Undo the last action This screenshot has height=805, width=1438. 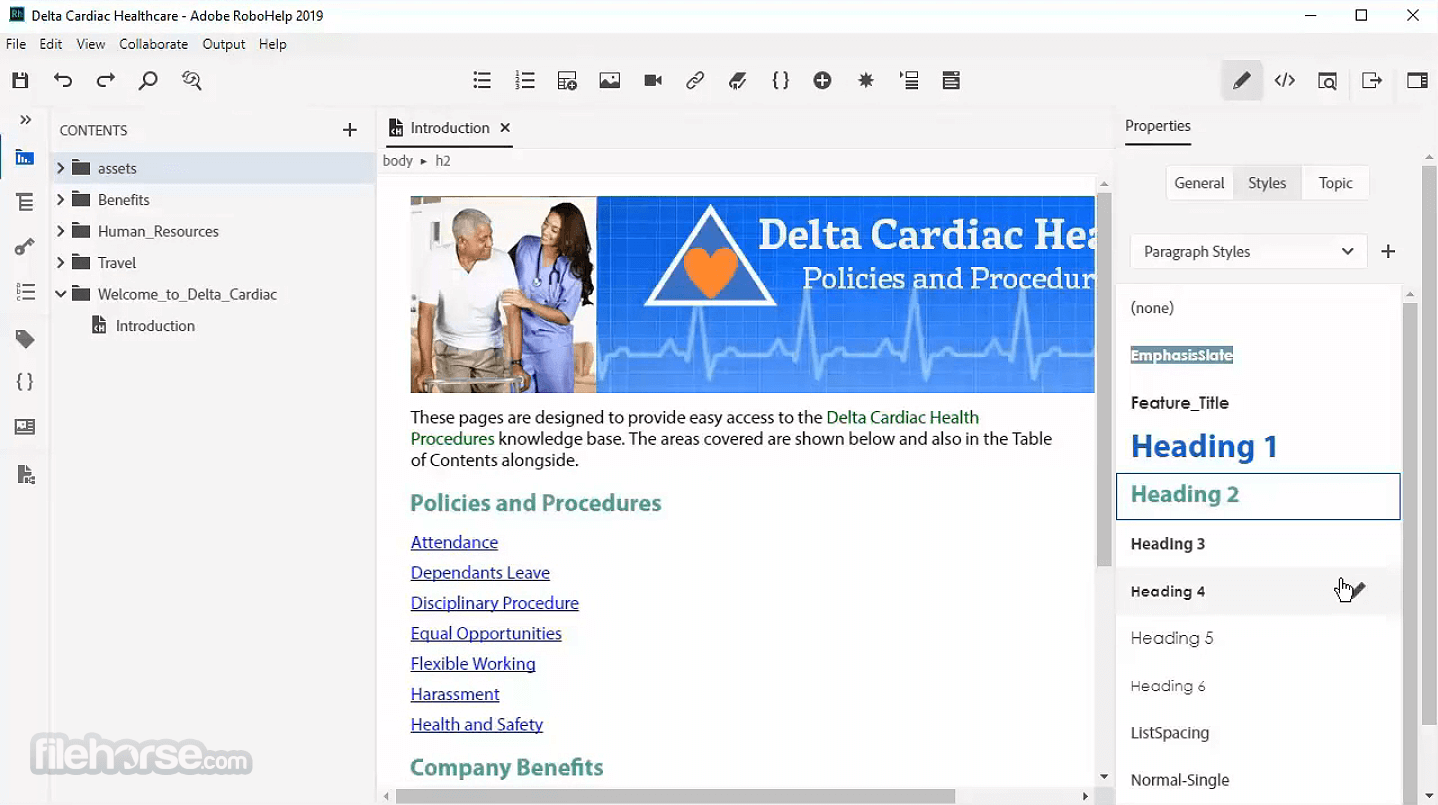(63, 81)
